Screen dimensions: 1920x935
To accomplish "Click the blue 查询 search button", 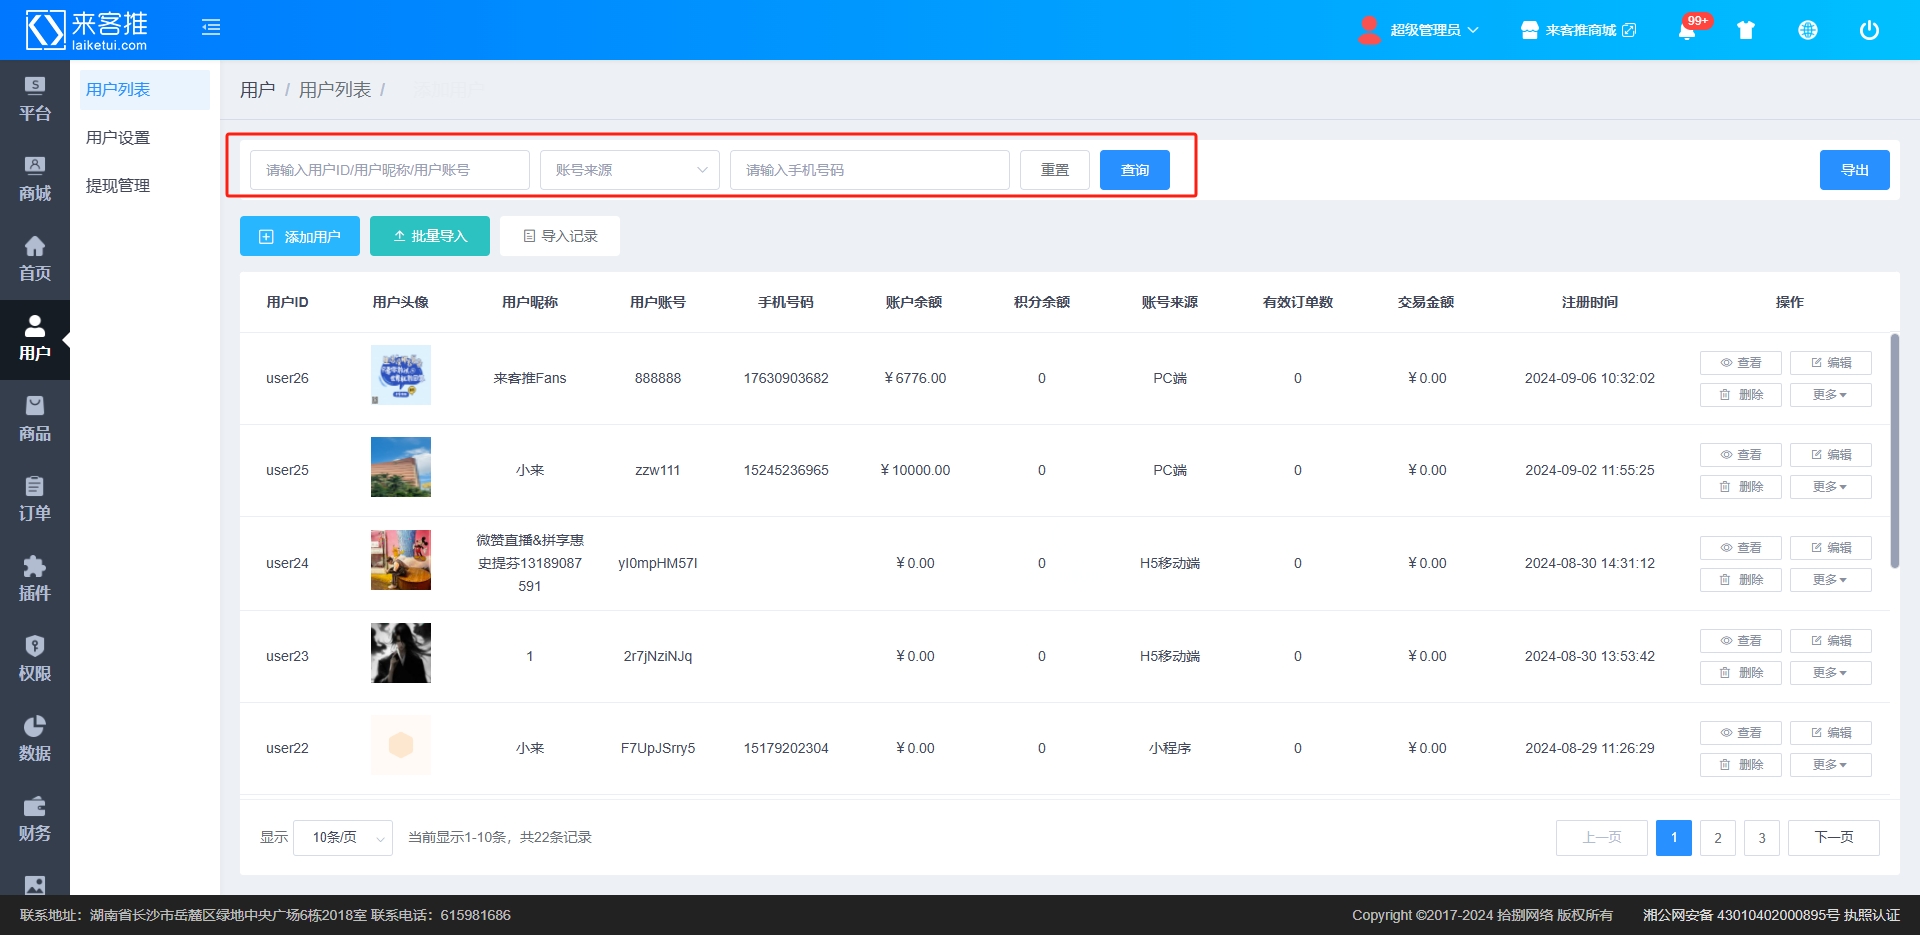I will (1135, 170).
